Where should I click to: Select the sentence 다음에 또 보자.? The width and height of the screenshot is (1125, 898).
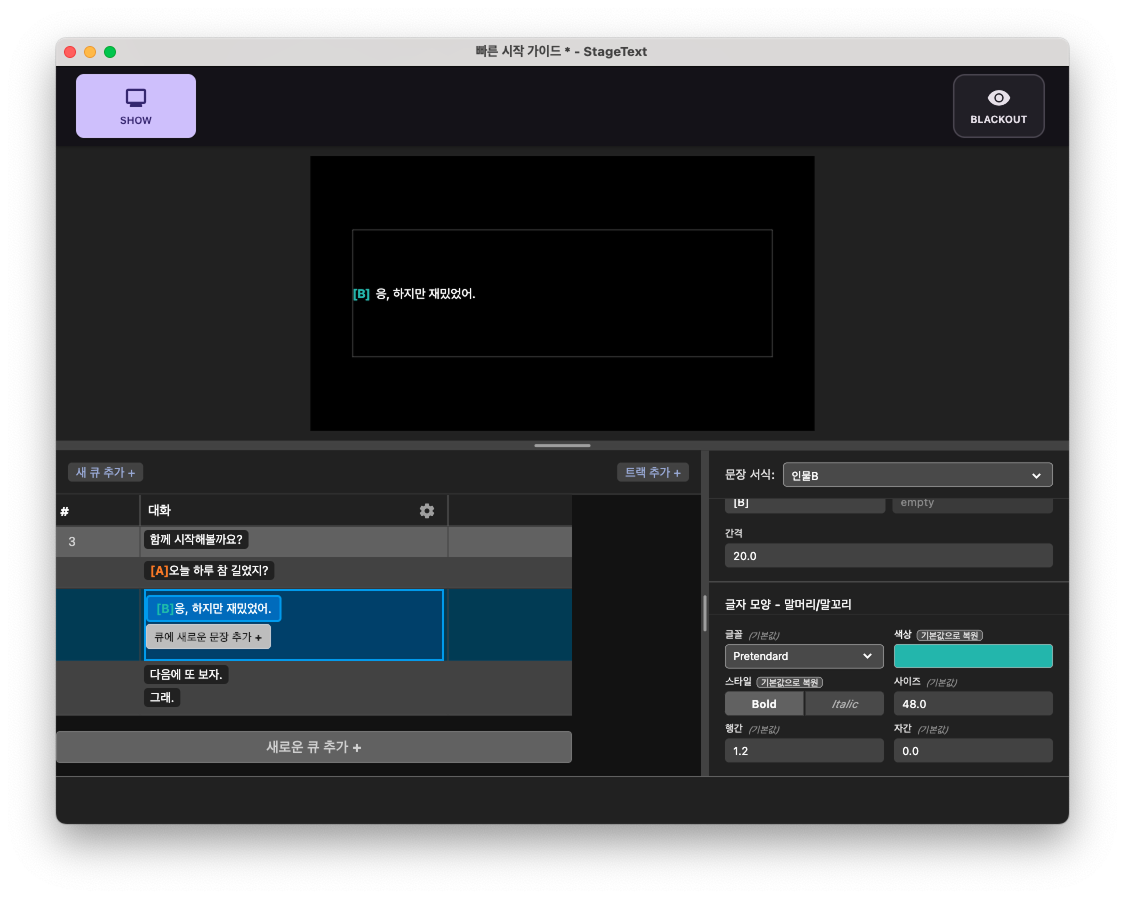pyautogui.click(x=186, y=674)
